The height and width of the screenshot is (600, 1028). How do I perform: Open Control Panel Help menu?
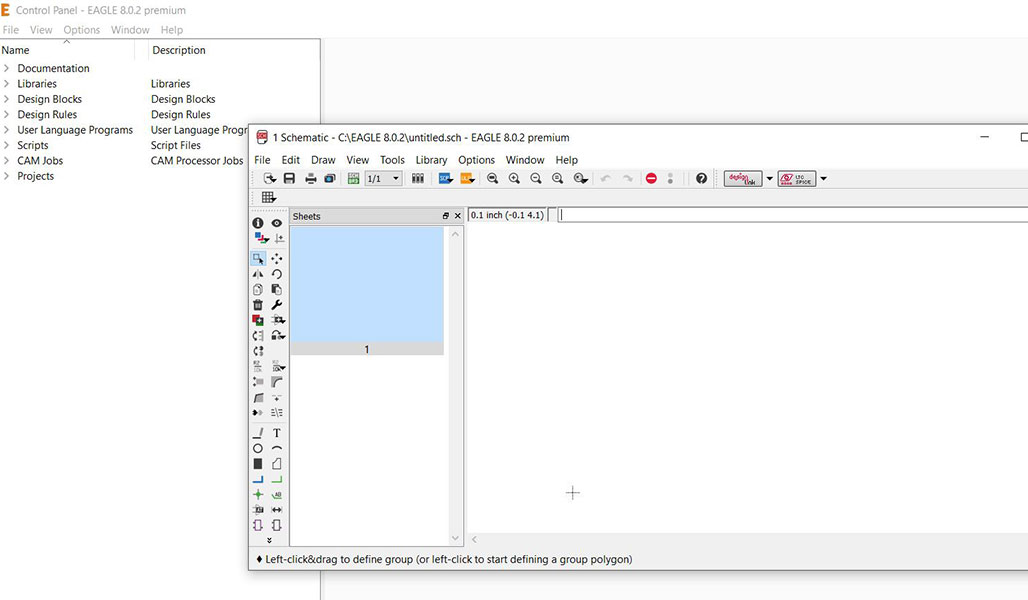tap(172, 30)
